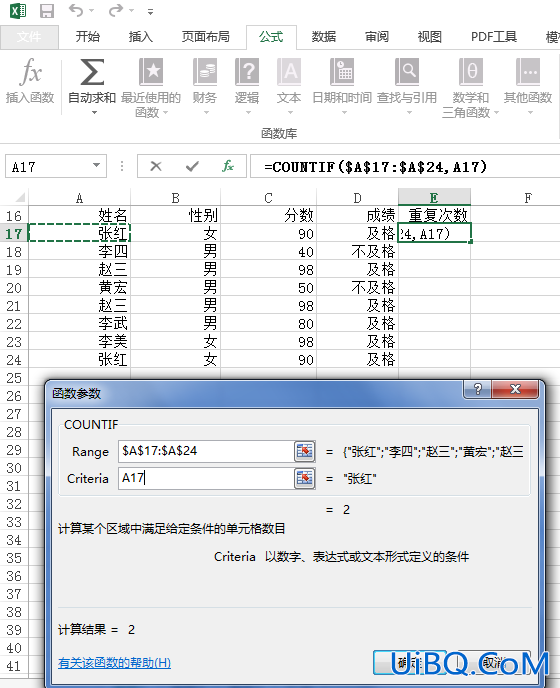560x688 pixels.
Task: Open the 财务 functions menu
Action: pos(205,86)
